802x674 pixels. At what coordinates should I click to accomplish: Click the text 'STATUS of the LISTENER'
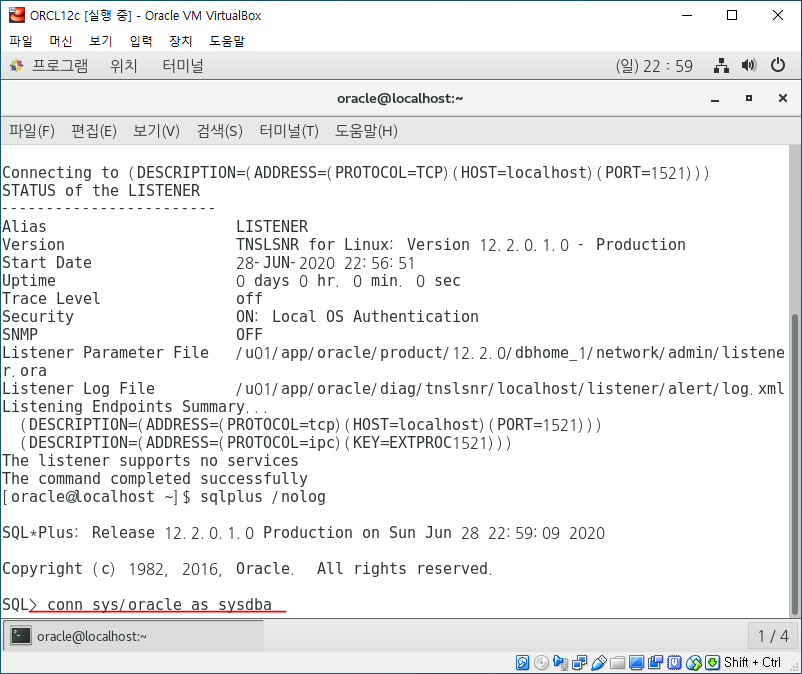(101, 191)
